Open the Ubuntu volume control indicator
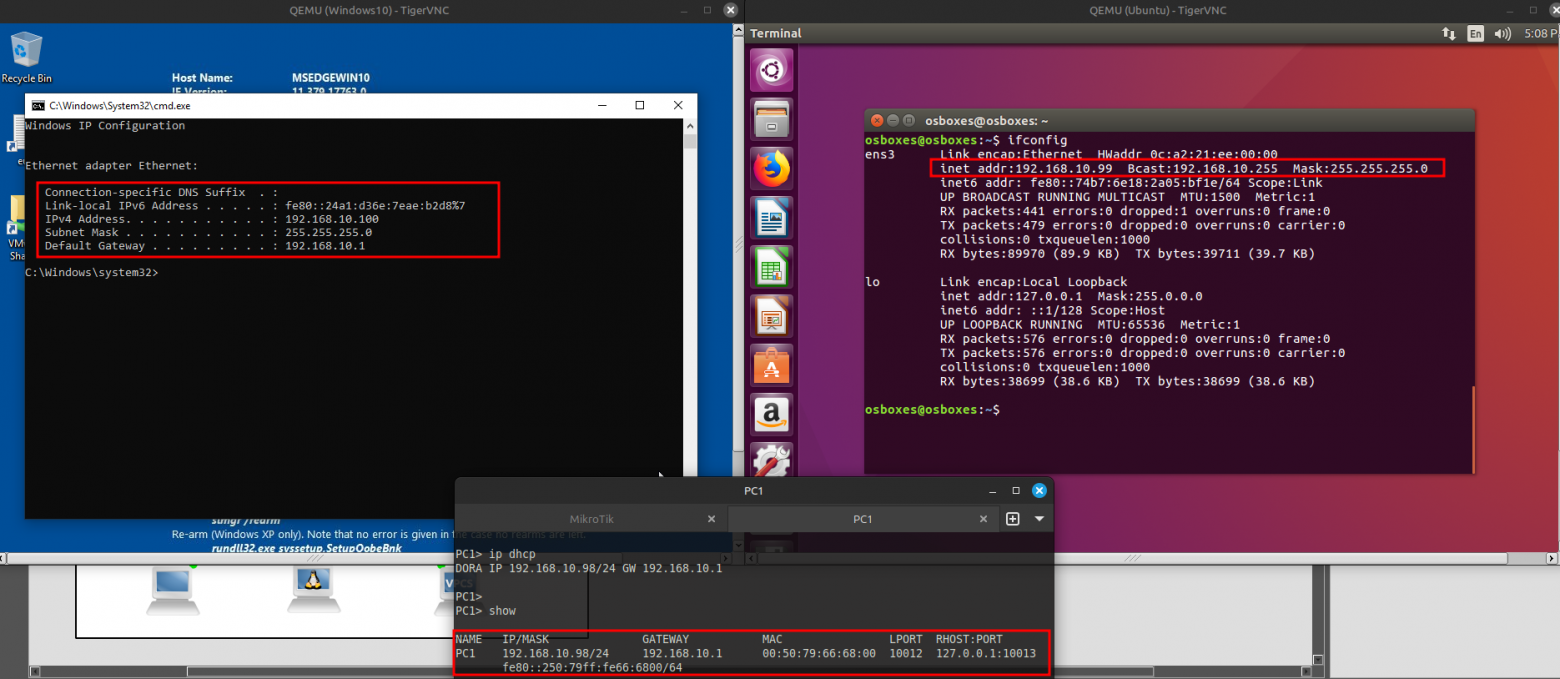The width and height of the screenshot is (1560, 679). pos(1503,33)
